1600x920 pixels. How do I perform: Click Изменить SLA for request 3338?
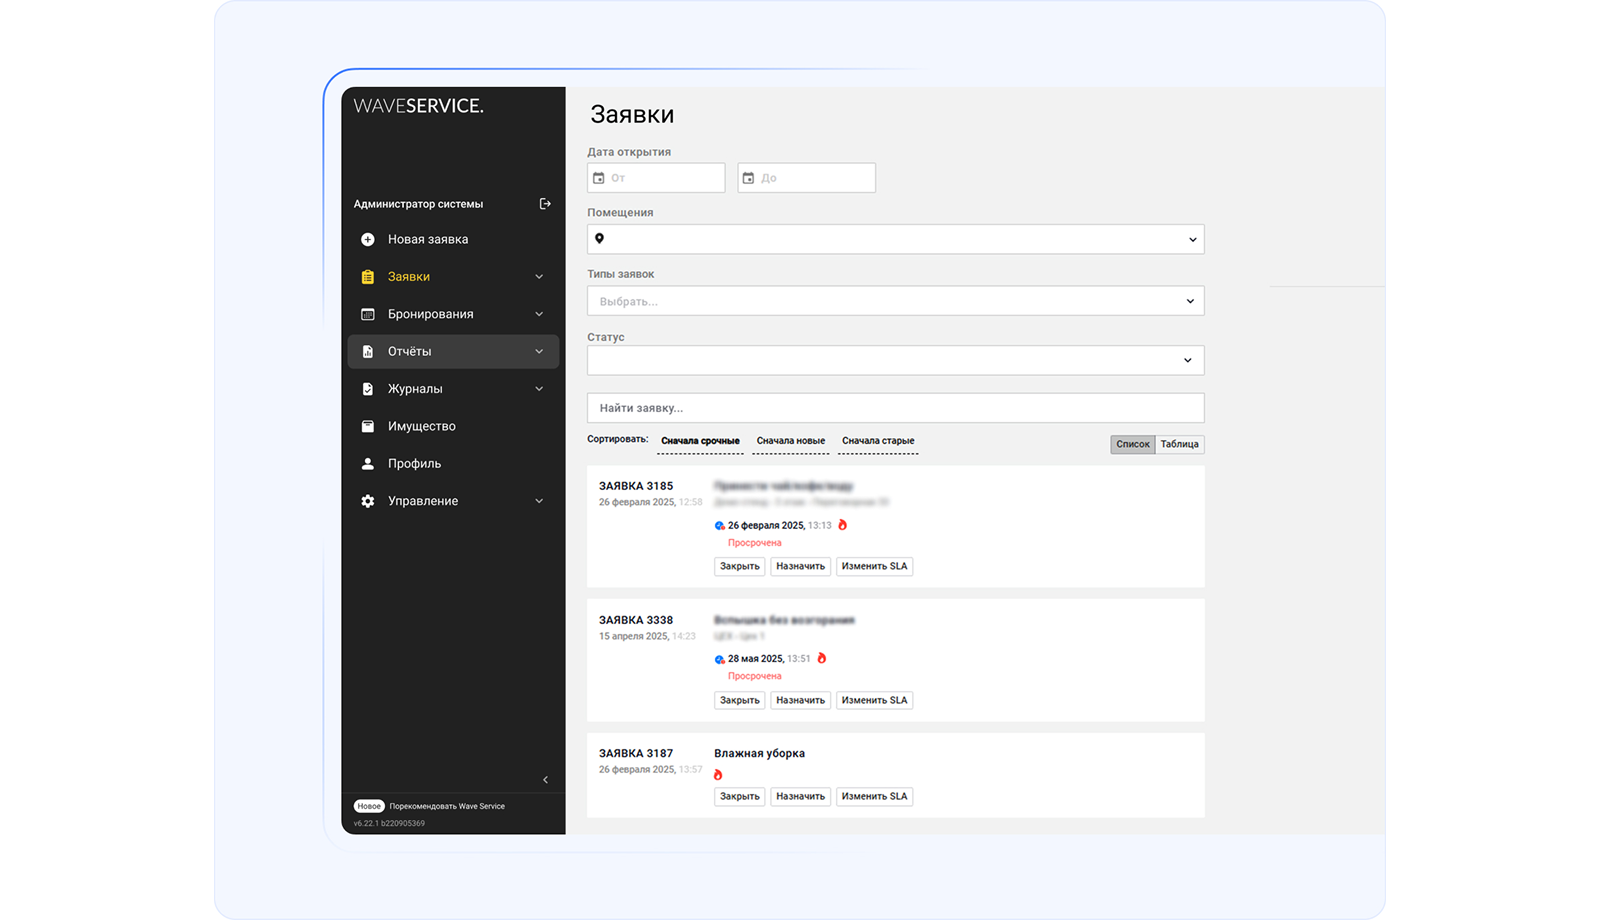pos(874,700)
